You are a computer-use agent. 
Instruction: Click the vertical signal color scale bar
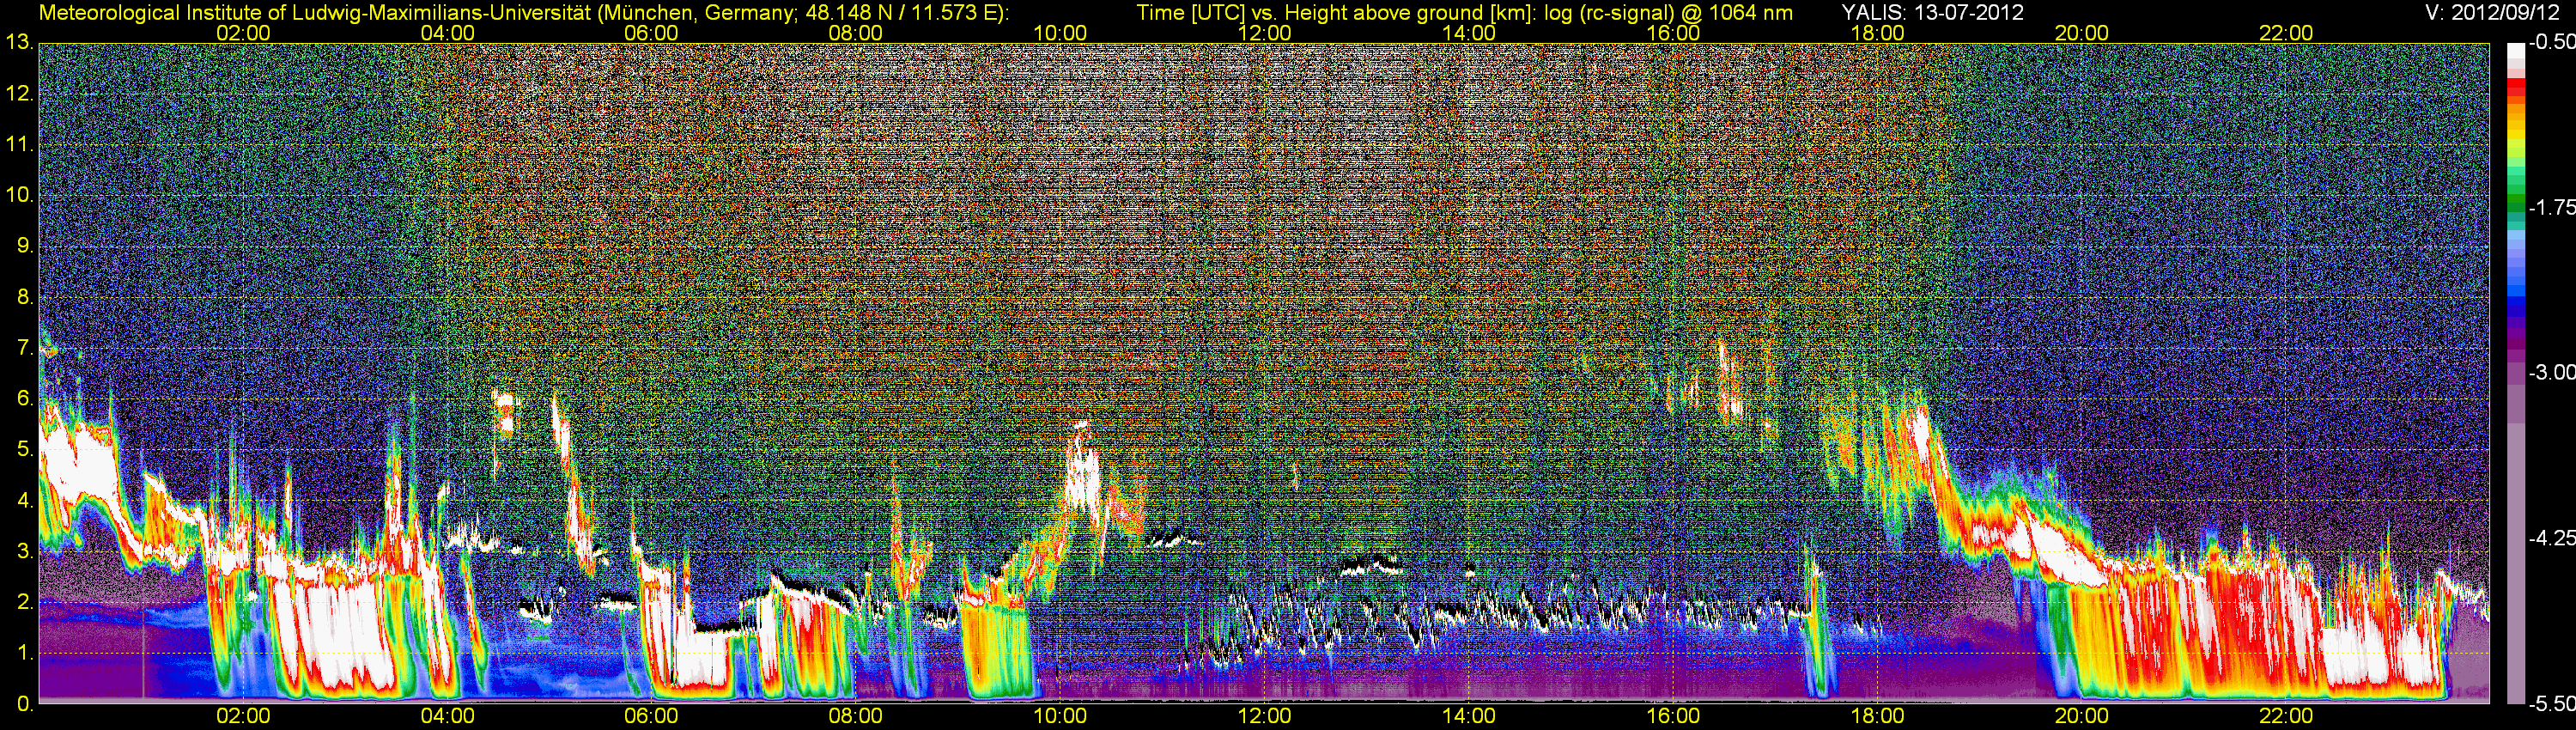pyautogui.click(x=2516, y=373)
